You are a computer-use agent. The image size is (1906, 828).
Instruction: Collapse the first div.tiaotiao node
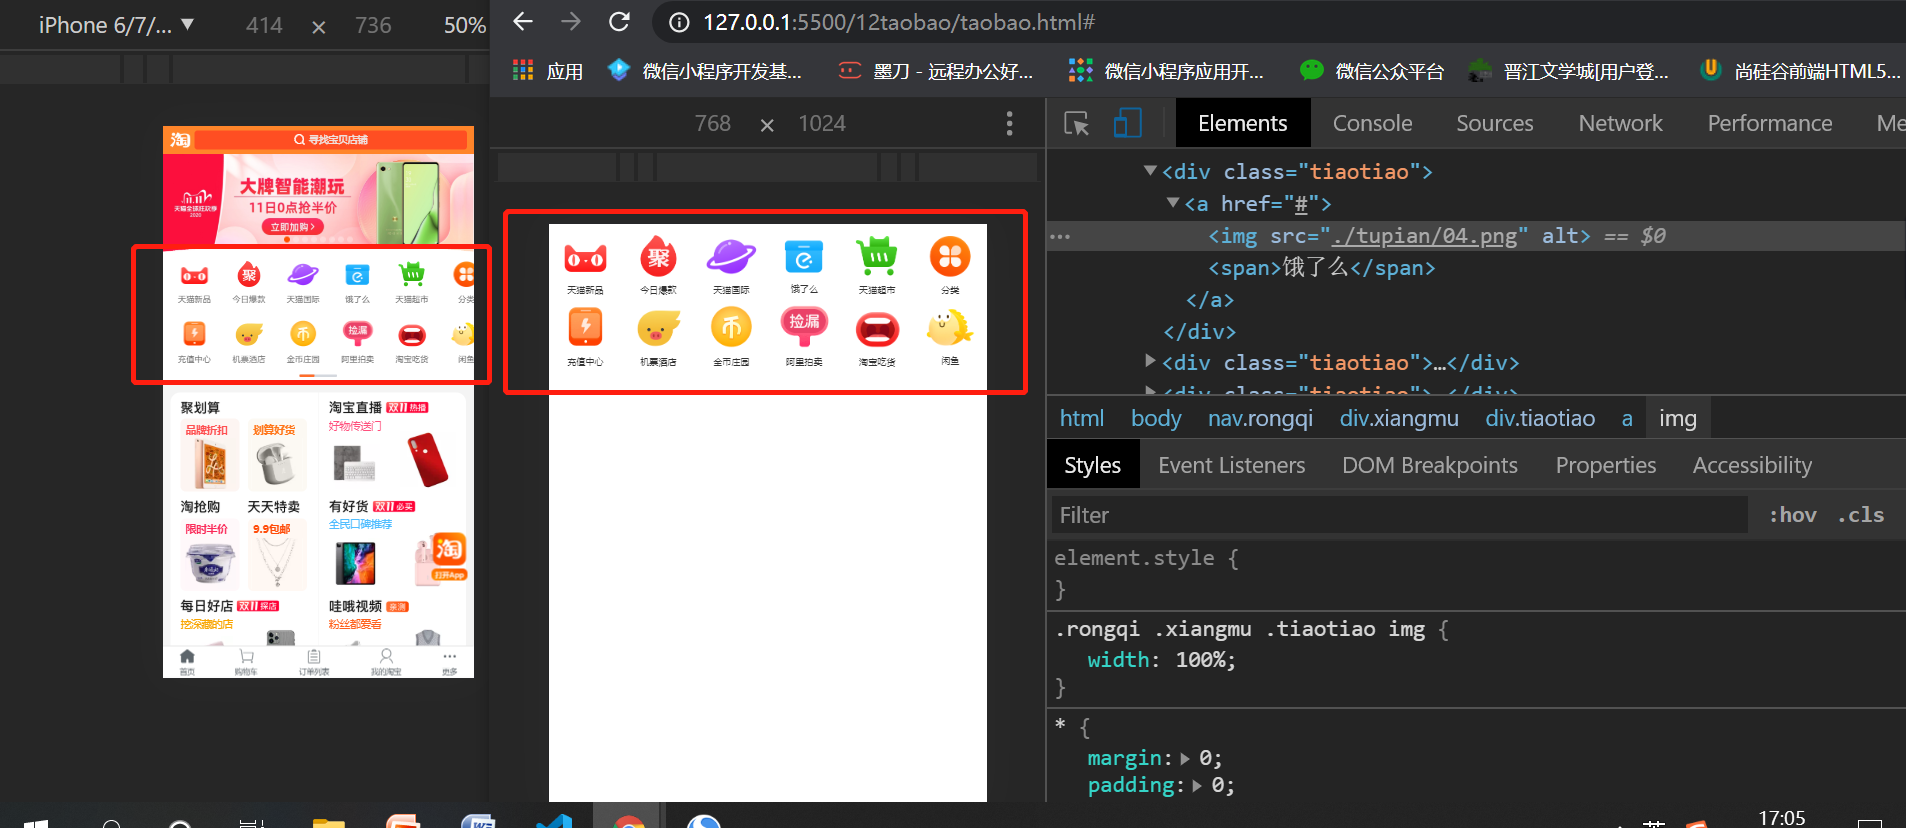1151,171
